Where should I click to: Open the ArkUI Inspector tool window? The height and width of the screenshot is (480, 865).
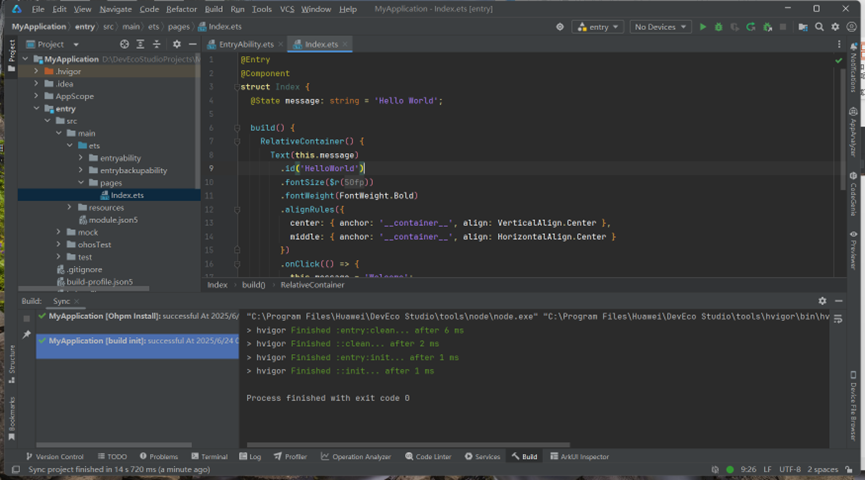click(x=580, y=456)
